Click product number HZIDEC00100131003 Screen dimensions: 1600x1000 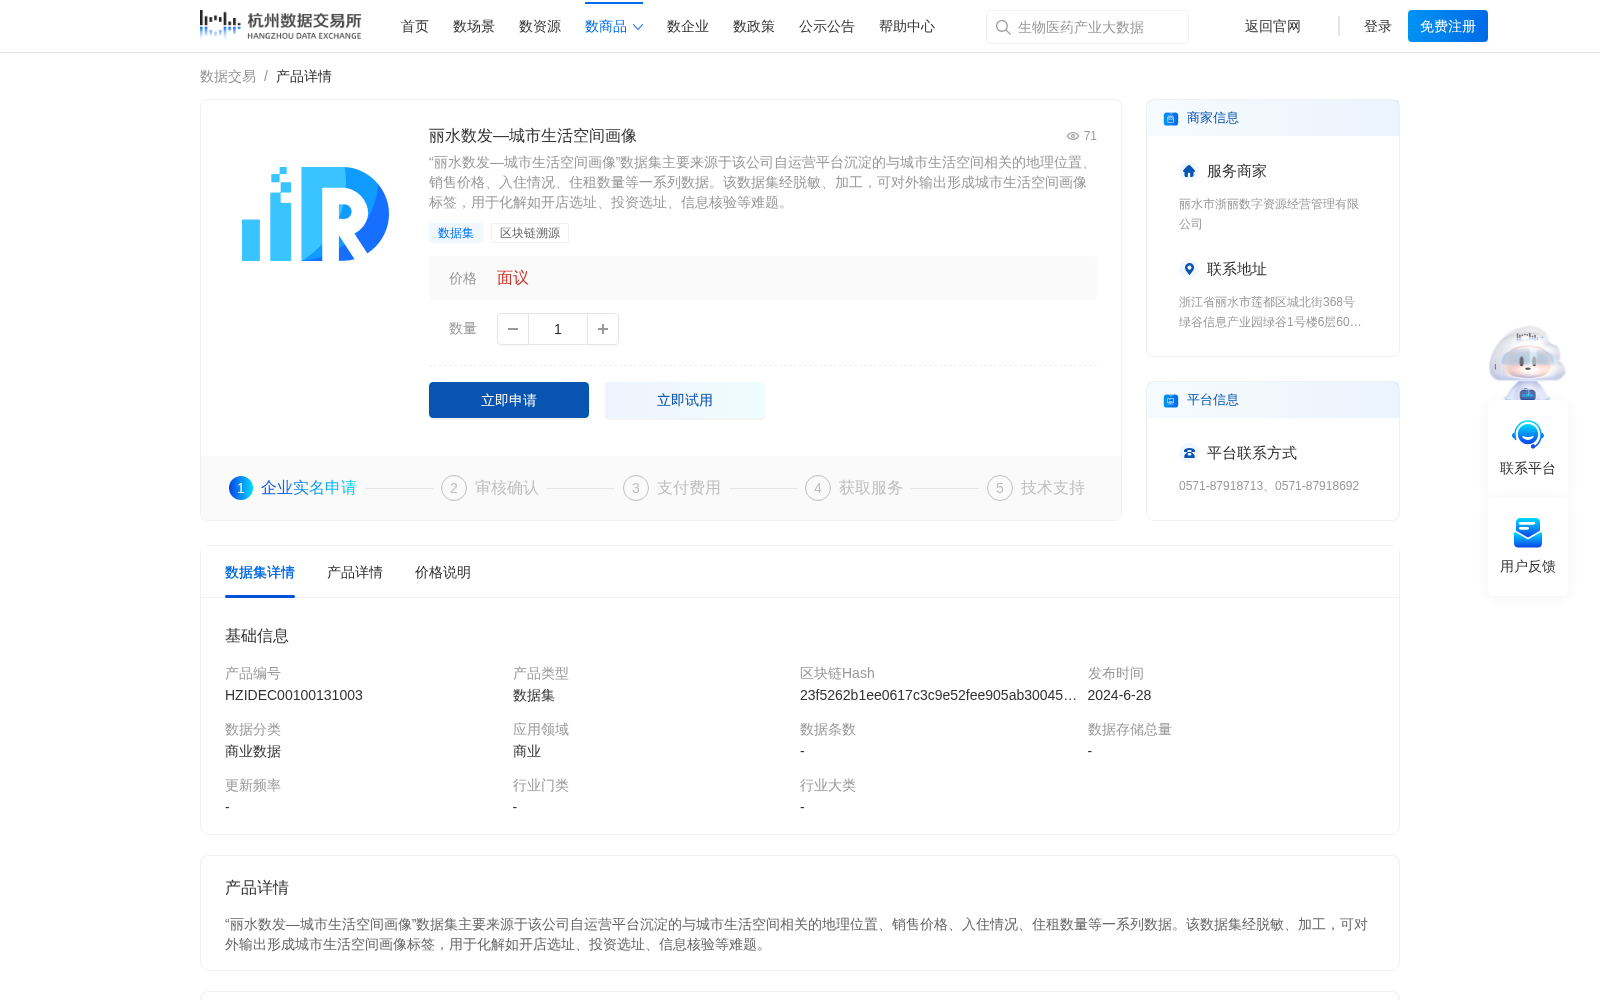(294, 695)
